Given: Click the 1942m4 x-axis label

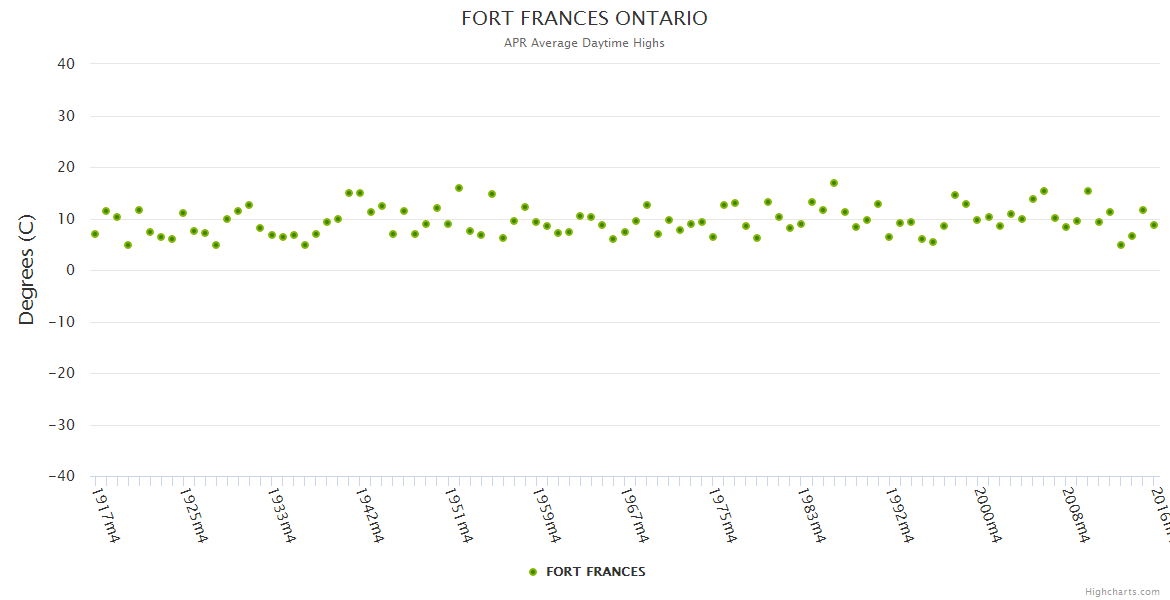Looking at the screenshot, I should (x=370, y=515).
